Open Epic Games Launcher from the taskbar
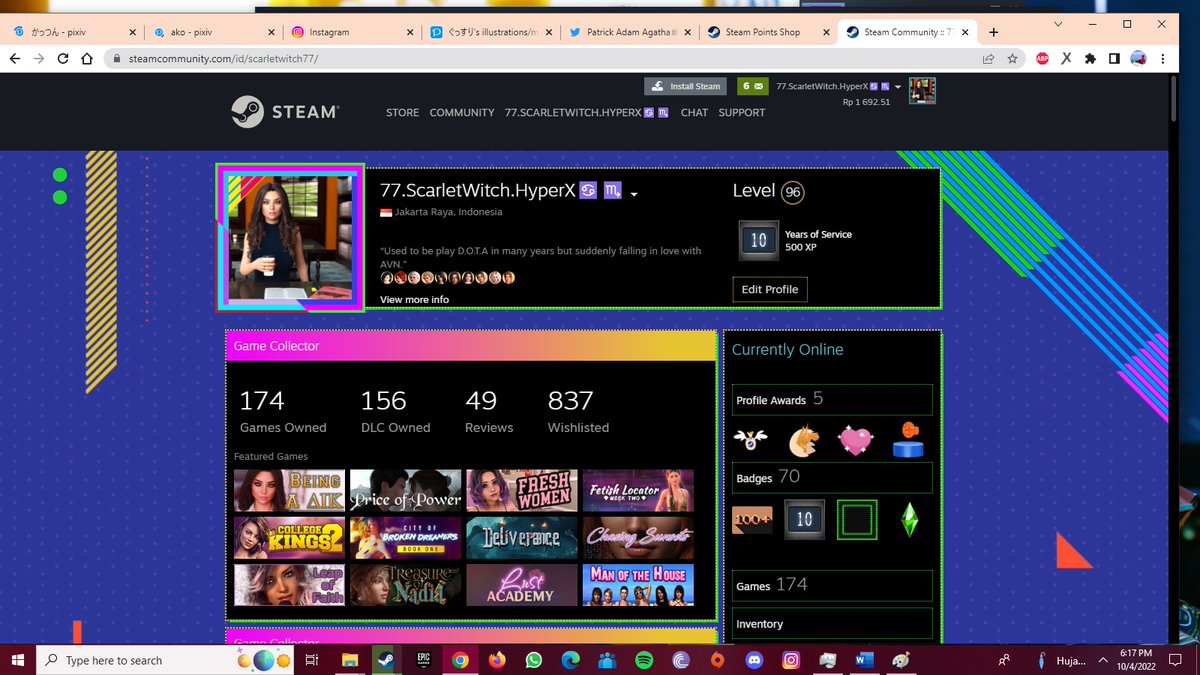The width and height of the screenshot is (1200, 675). pos(423,660)
